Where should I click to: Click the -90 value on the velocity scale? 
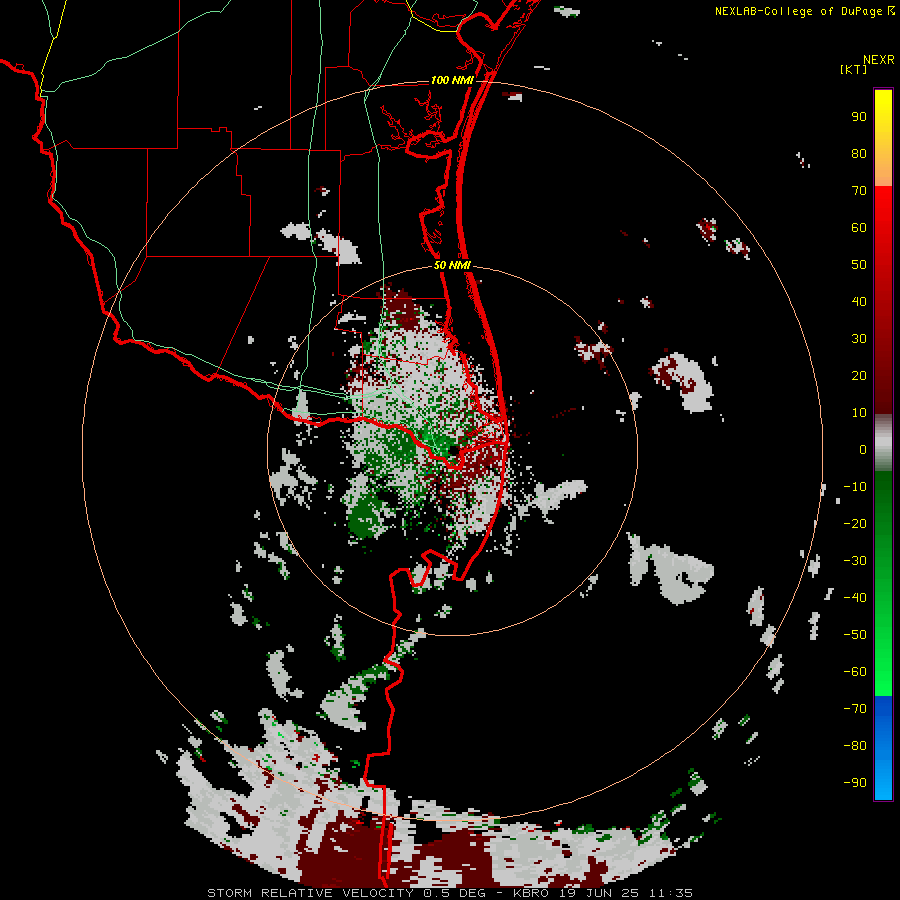click(x=855, y=782)
